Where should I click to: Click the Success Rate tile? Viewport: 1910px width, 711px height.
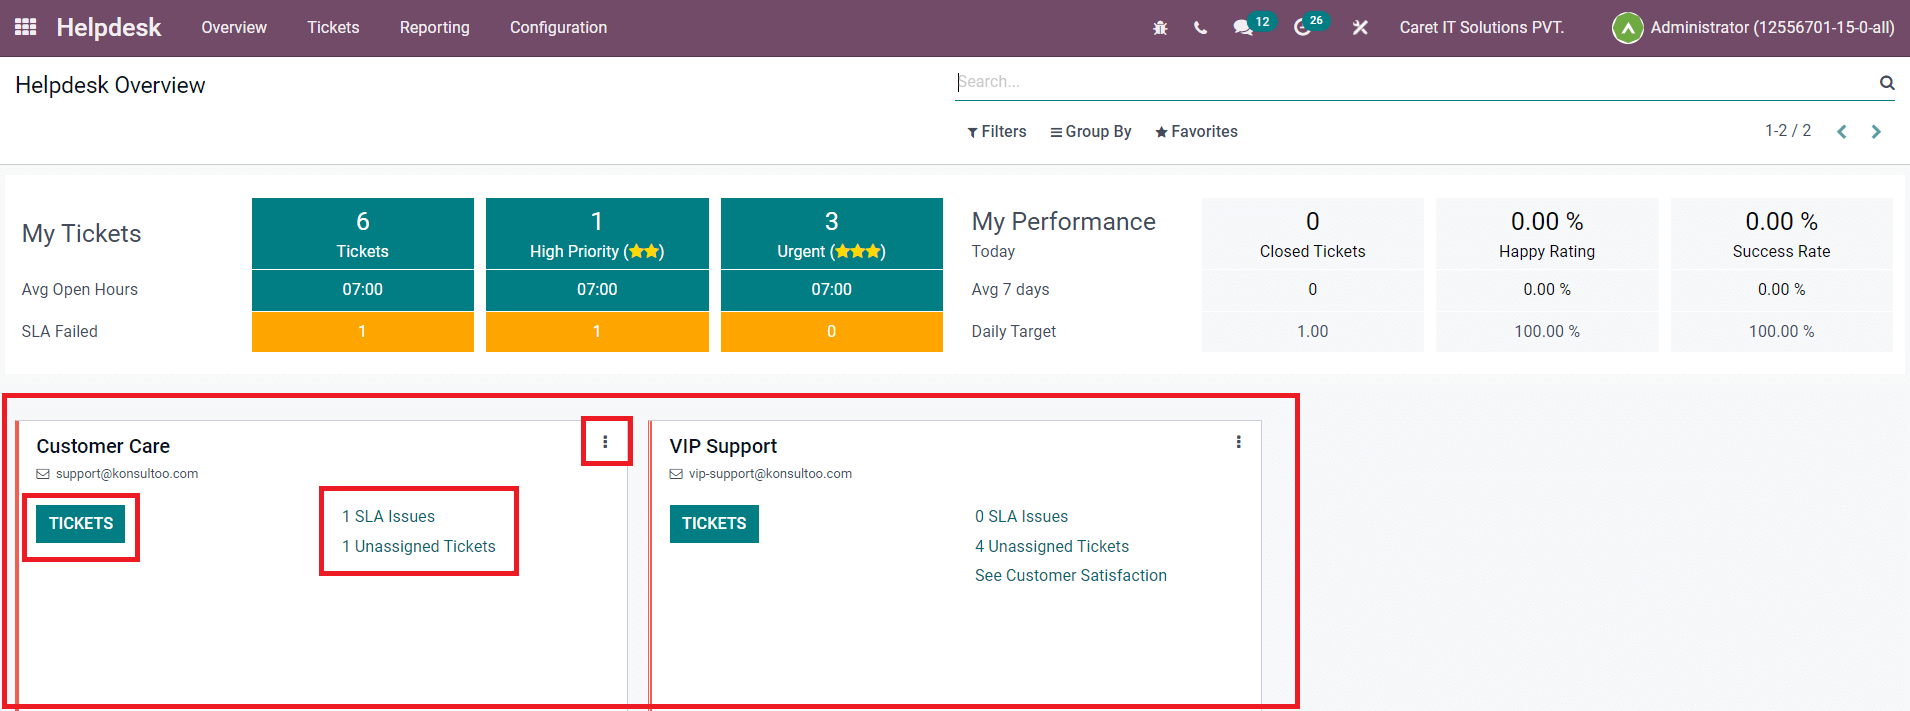tap(1782, 233)
